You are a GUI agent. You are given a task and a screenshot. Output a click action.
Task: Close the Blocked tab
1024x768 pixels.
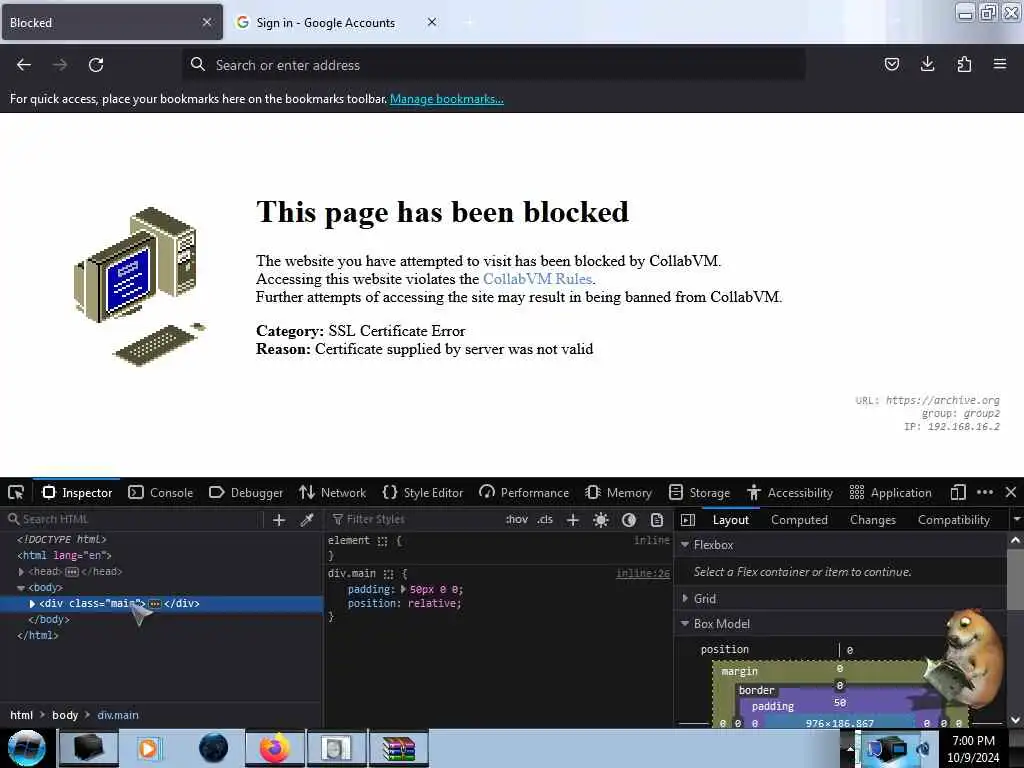206,22
